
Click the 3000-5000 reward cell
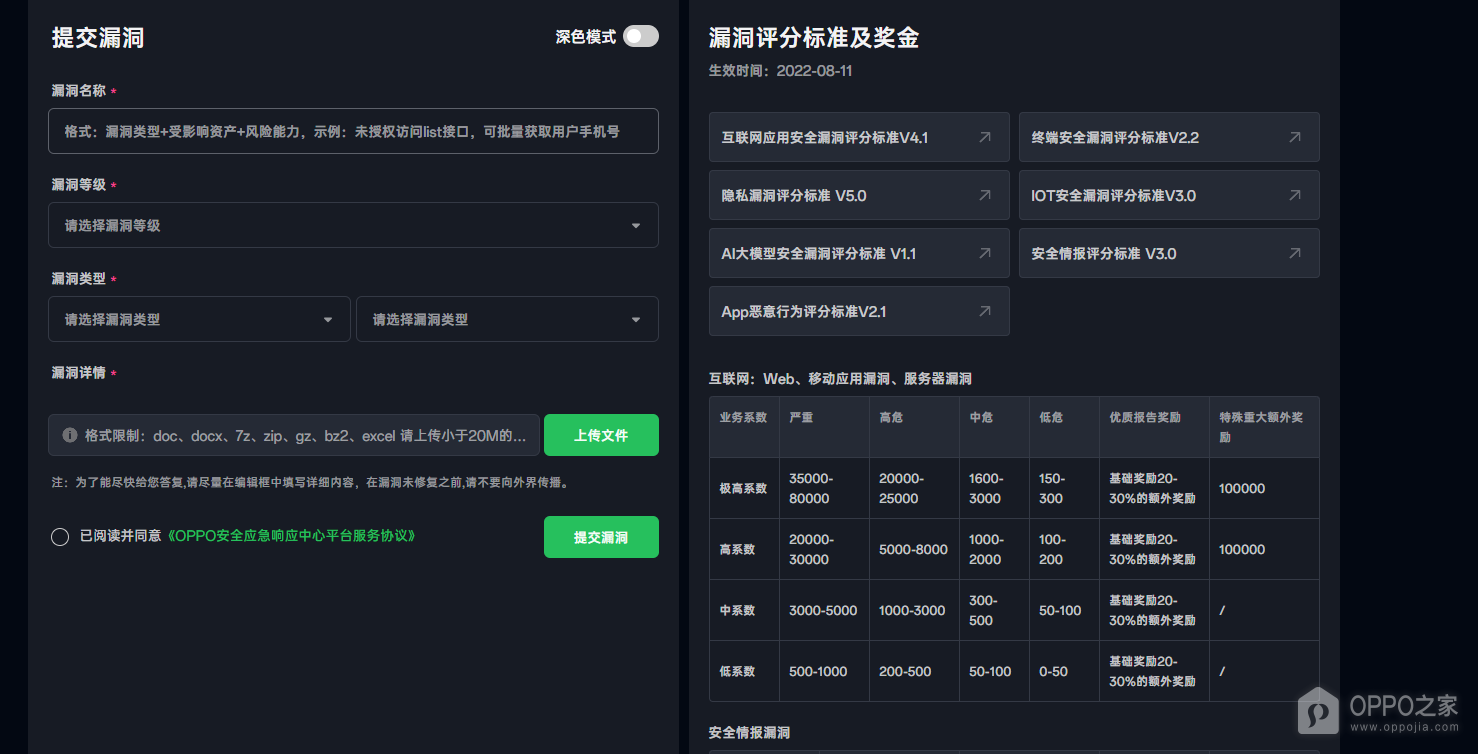(x=824, y=610)
